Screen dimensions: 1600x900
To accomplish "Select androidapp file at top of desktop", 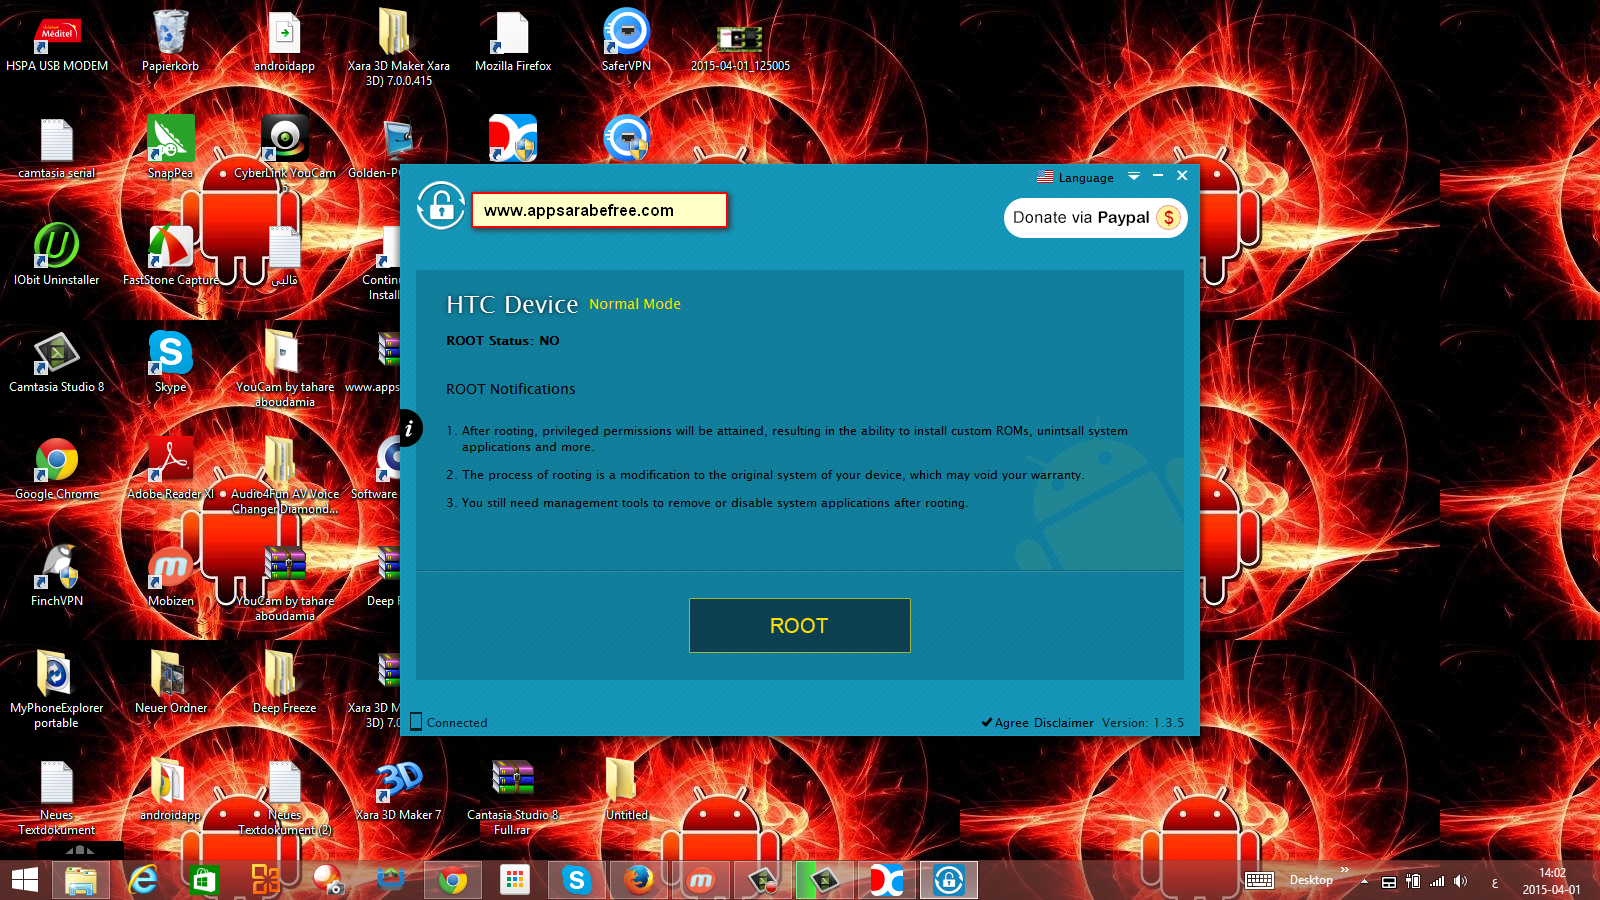I will click(x=284, y=43).
